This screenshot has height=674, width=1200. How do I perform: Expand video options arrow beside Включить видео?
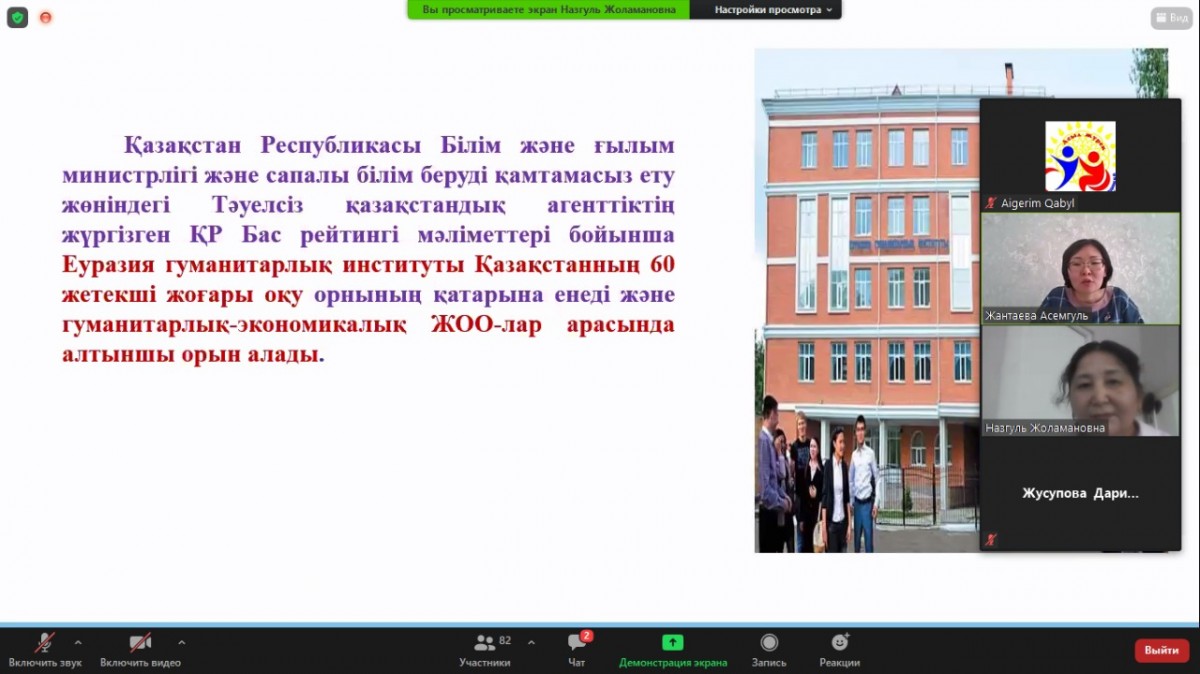click(181, 642)
